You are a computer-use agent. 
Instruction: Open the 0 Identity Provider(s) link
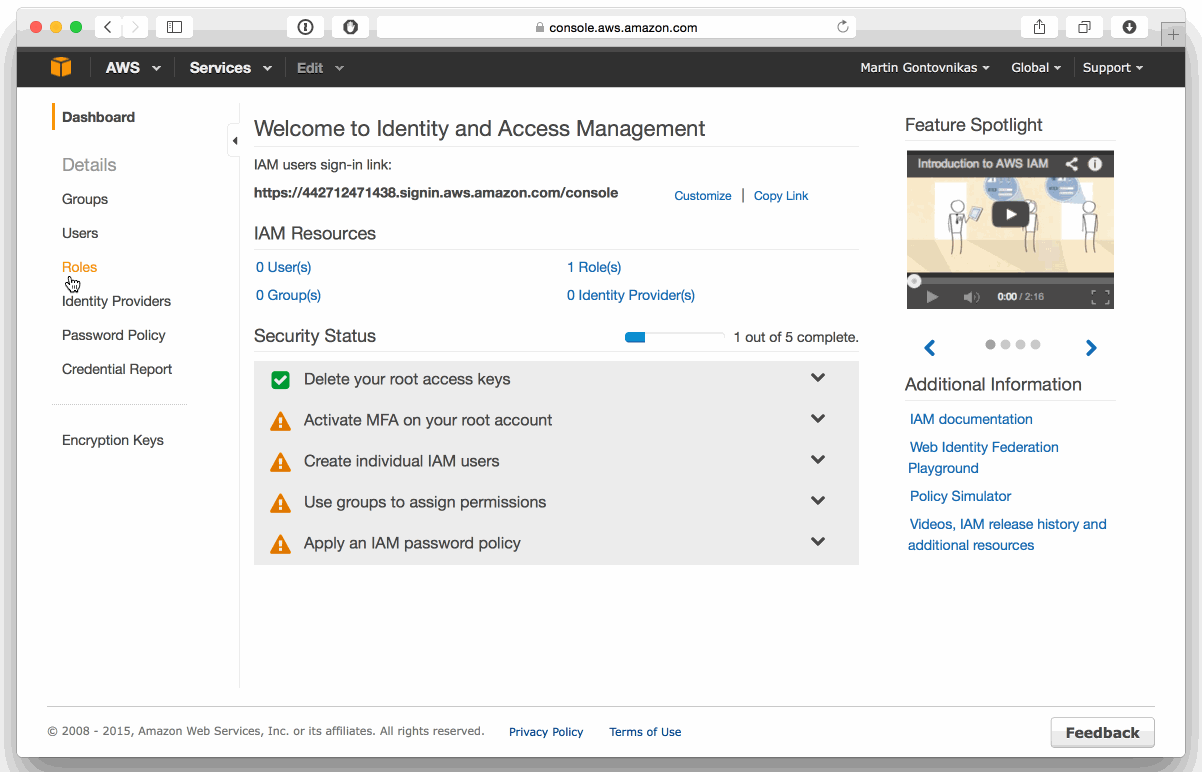pyautogui.click(x=631, y=295)
